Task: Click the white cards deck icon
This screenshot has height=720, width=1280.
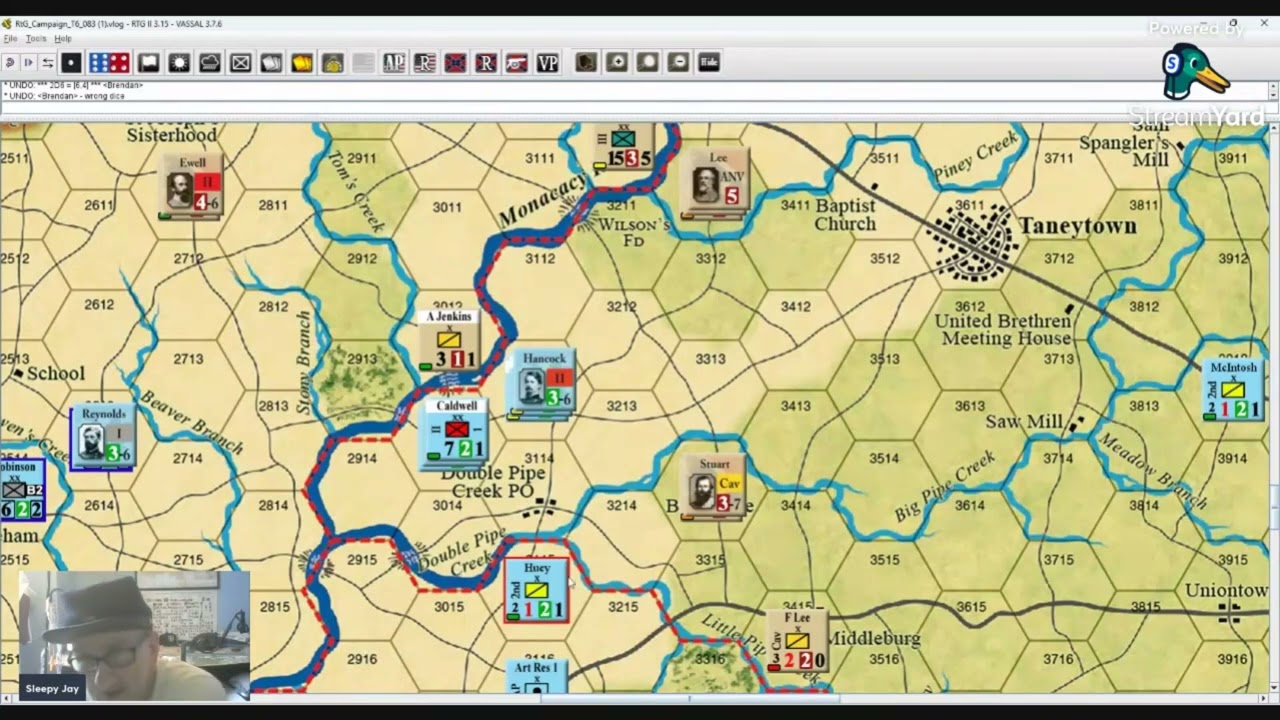Action: pyautogui.click(x=271, y=63)
